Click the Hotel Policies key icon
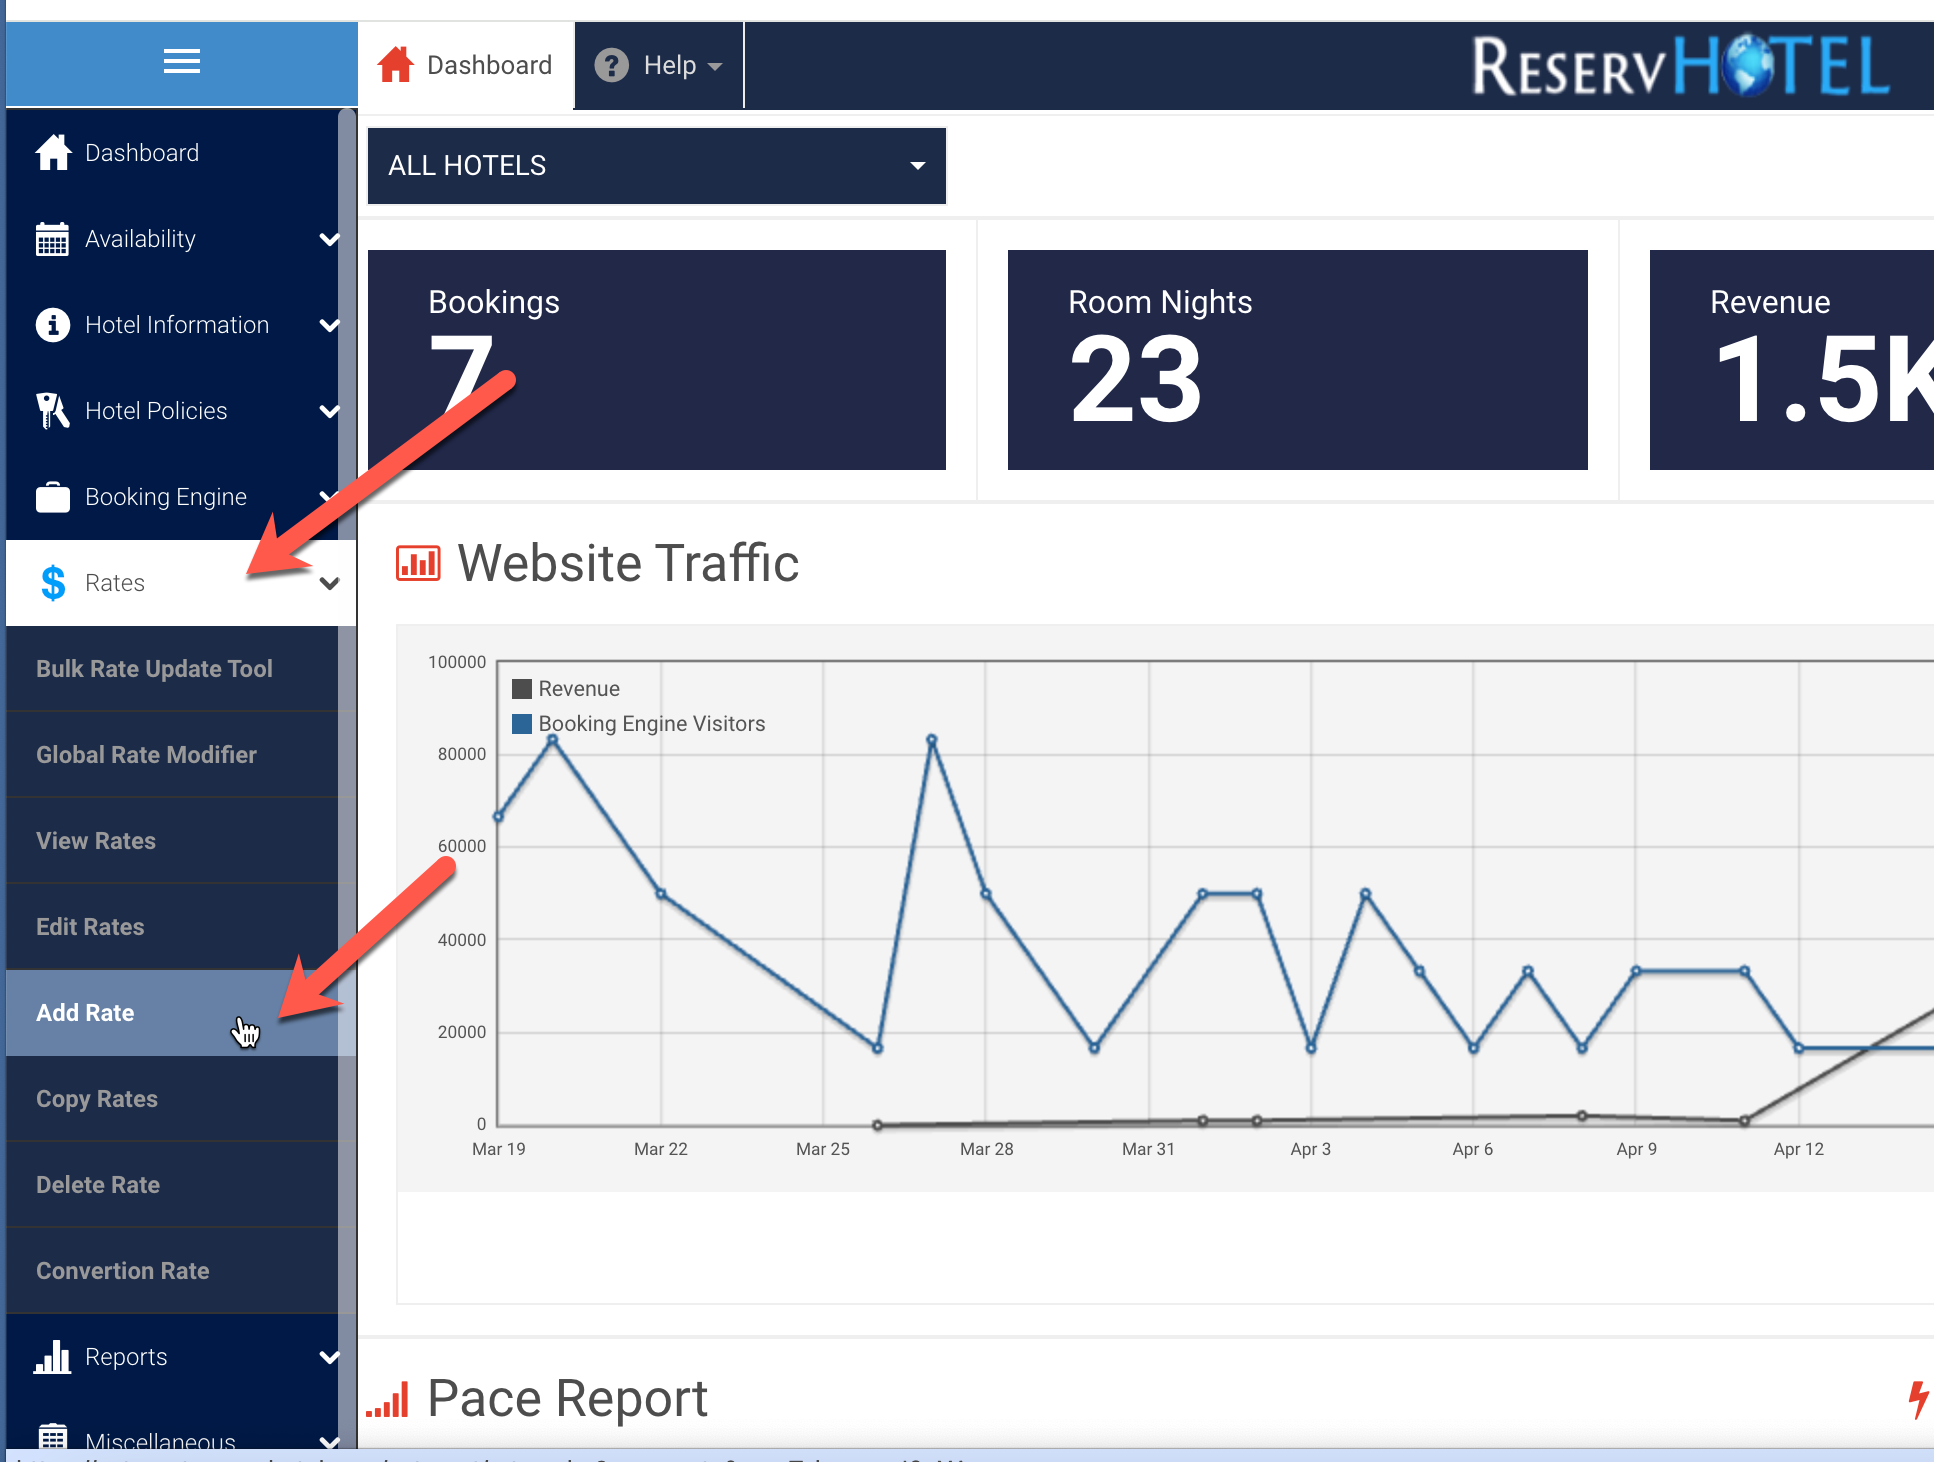This screenshot has height=1462, width=1934. [52, 411]
